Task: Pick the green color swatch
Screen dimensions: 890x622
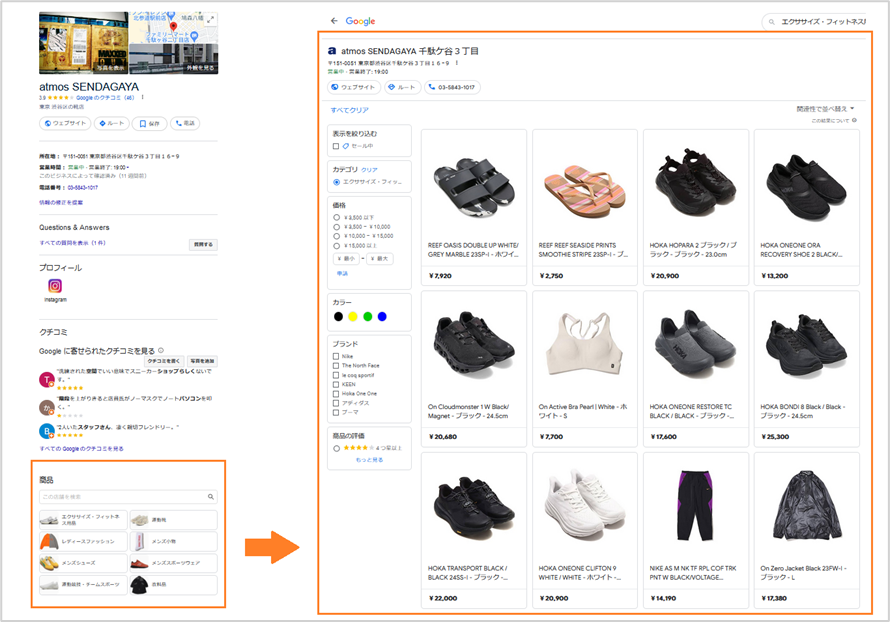Action: pos(368,317)
